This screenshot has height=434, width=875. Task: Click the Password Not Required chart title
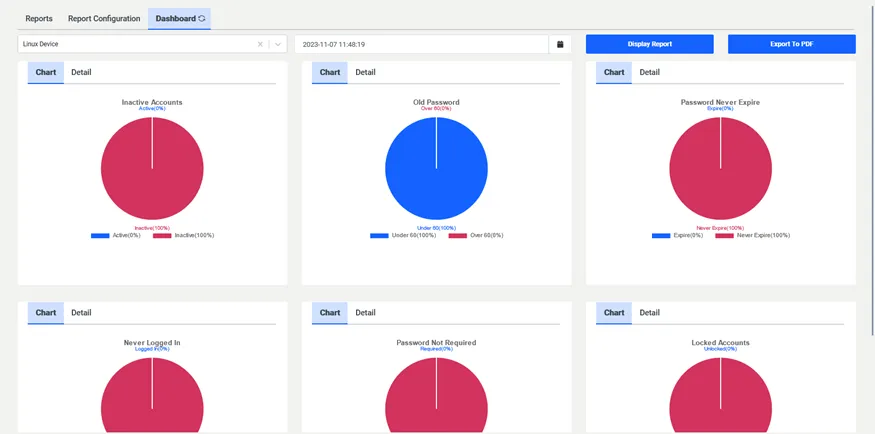(436, 343)
